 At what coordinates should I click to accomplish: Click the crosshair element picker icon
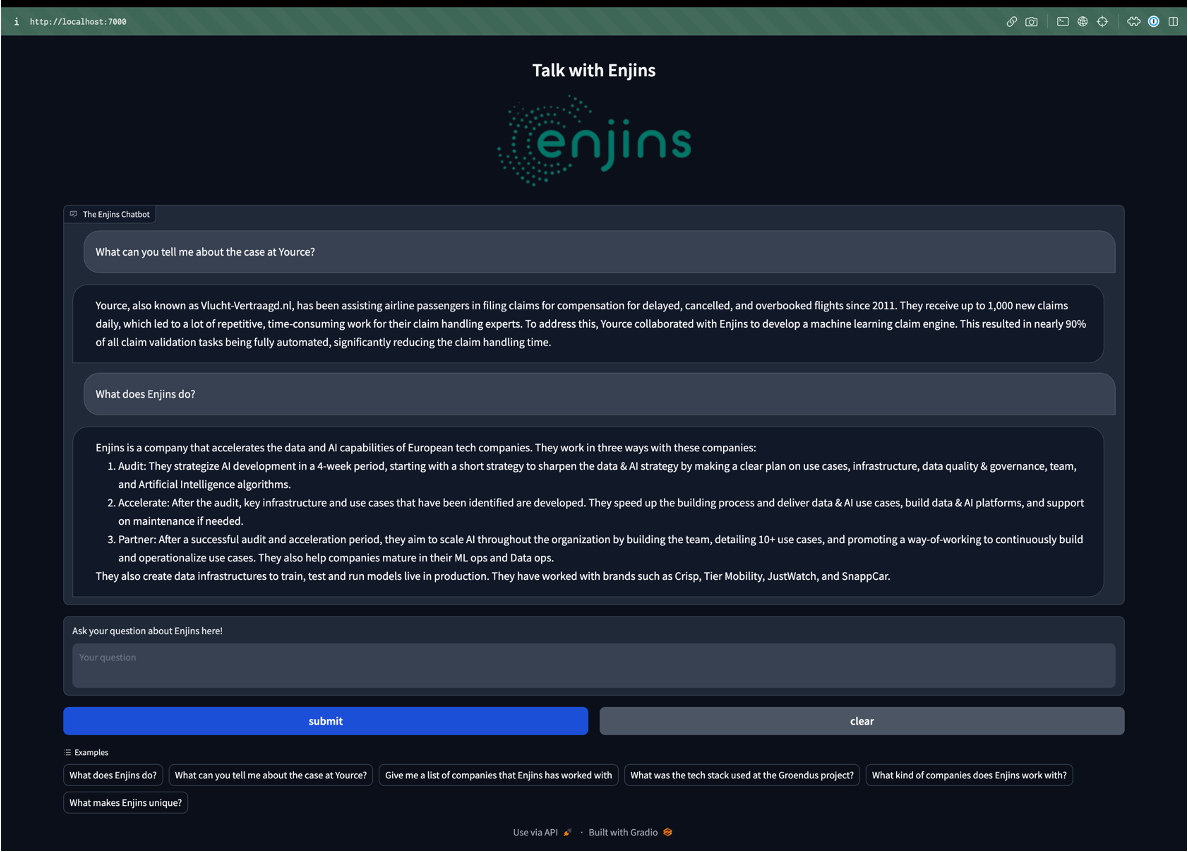coord(1102,22)
